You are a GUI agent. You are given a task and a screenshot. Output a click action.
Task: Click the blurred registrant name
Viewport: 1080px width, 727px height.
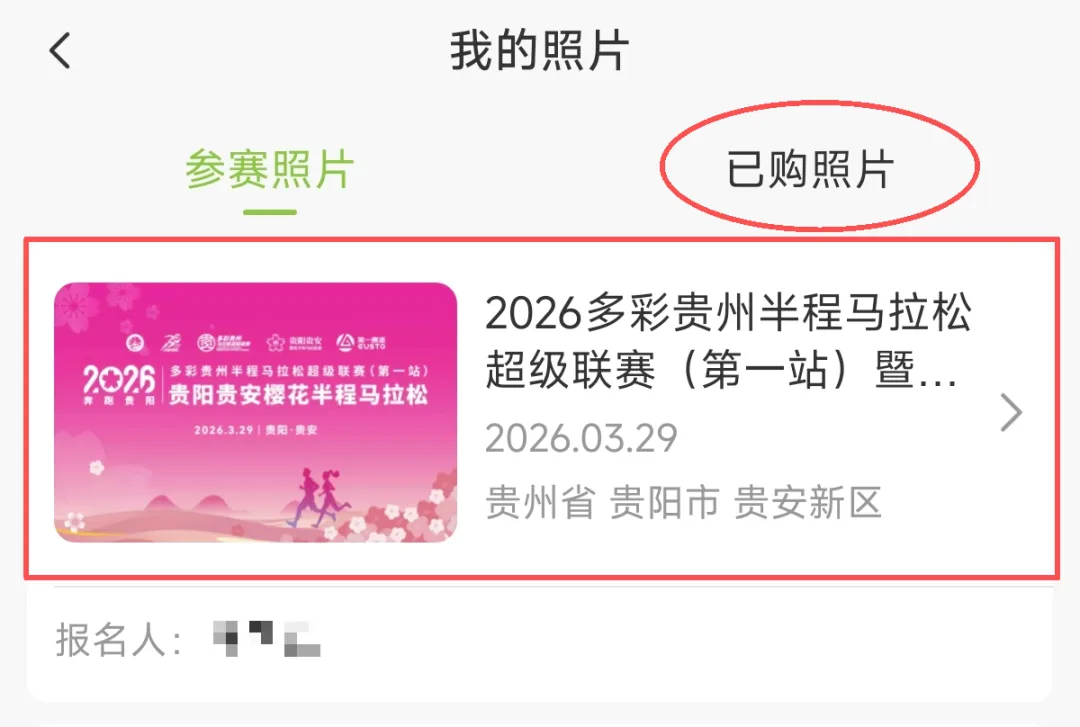(267, 638)
